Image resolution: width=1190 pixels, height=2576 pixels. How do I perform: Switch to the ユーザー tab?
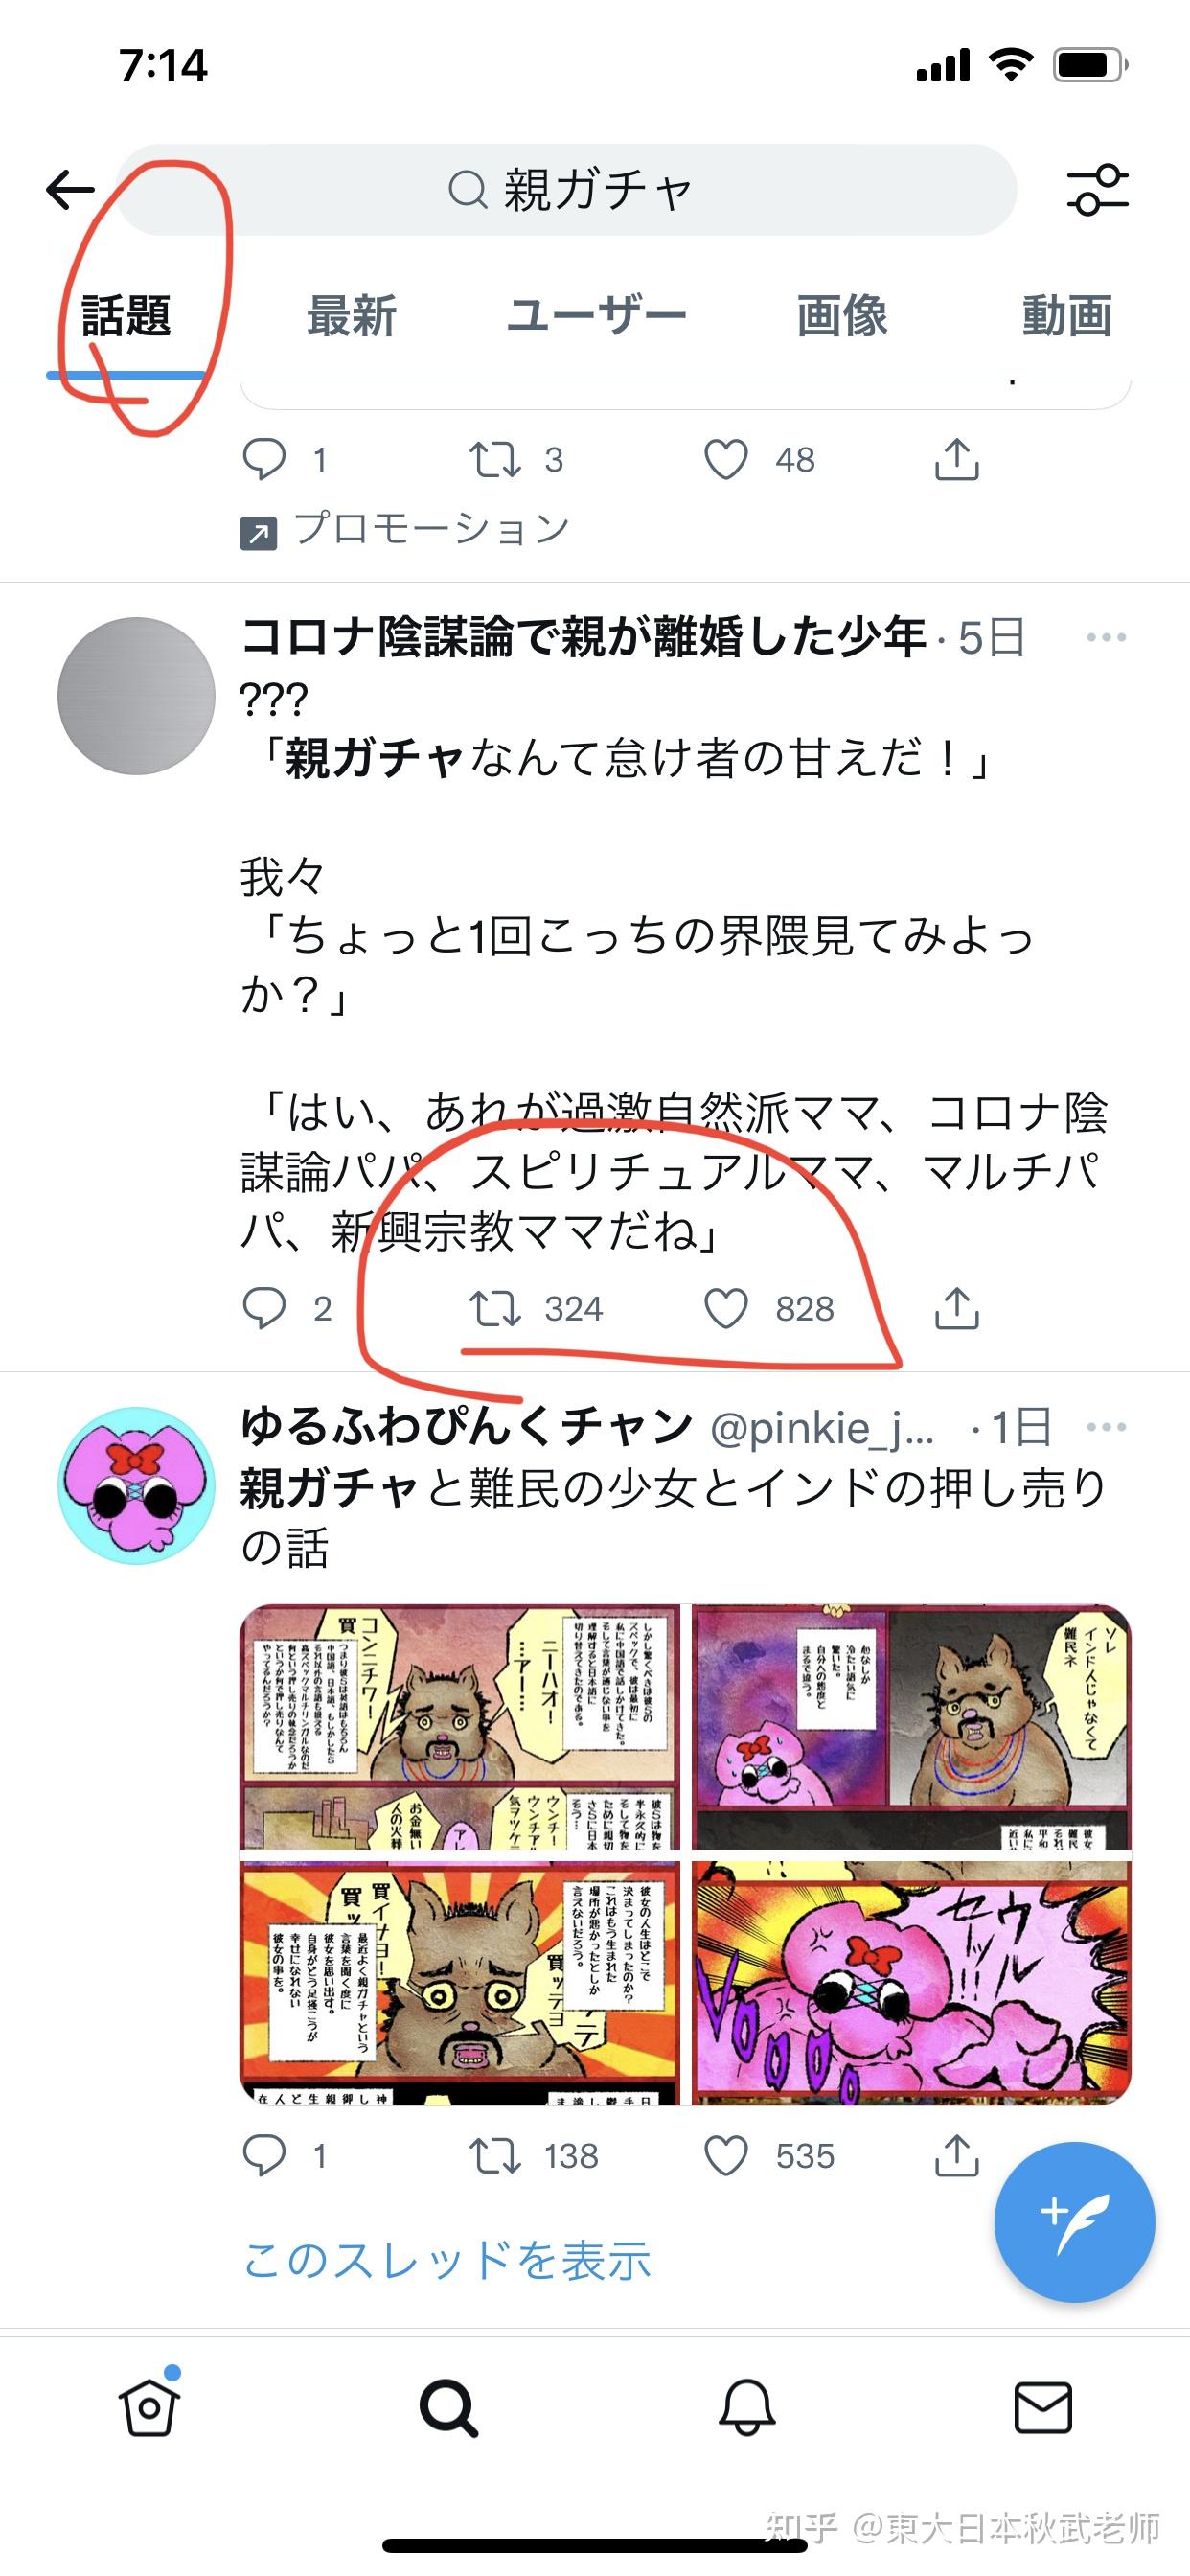(596, 316)
